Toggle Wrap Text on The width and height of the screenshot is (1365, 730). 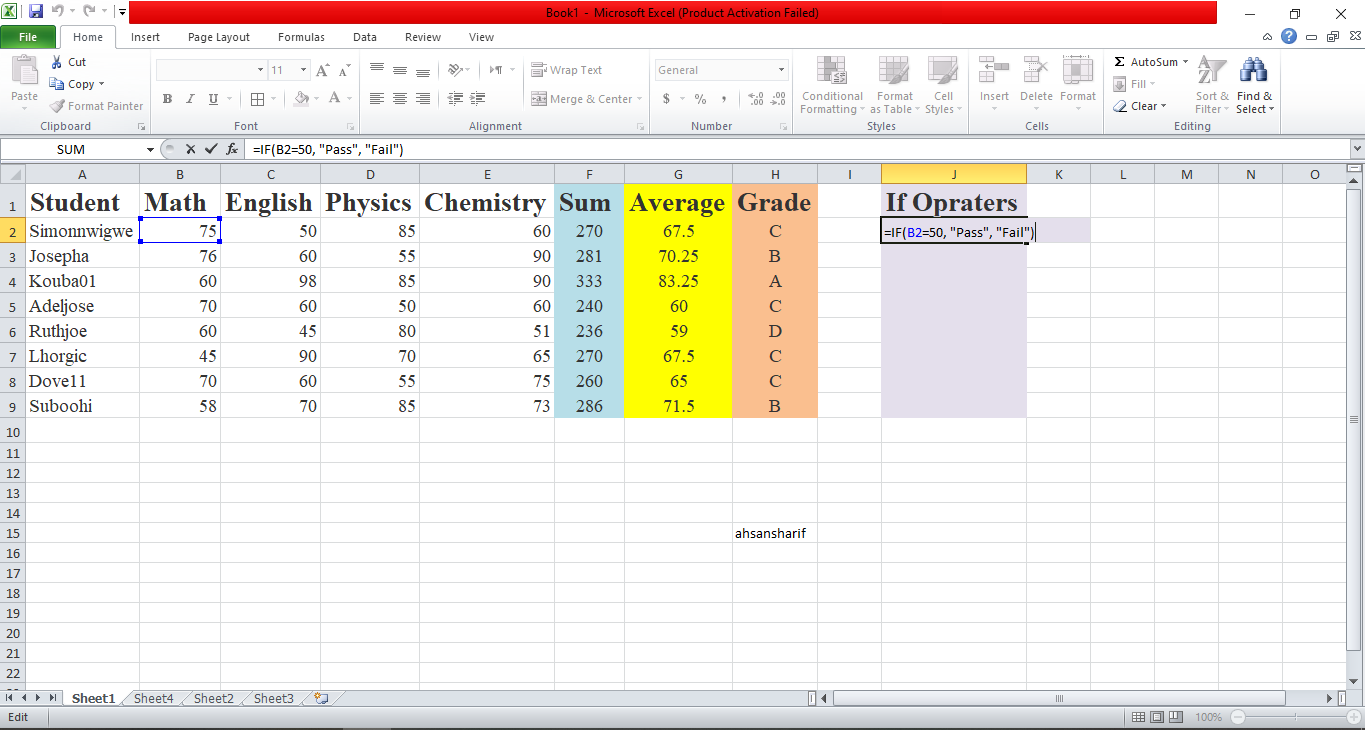[x=567, y=70]
